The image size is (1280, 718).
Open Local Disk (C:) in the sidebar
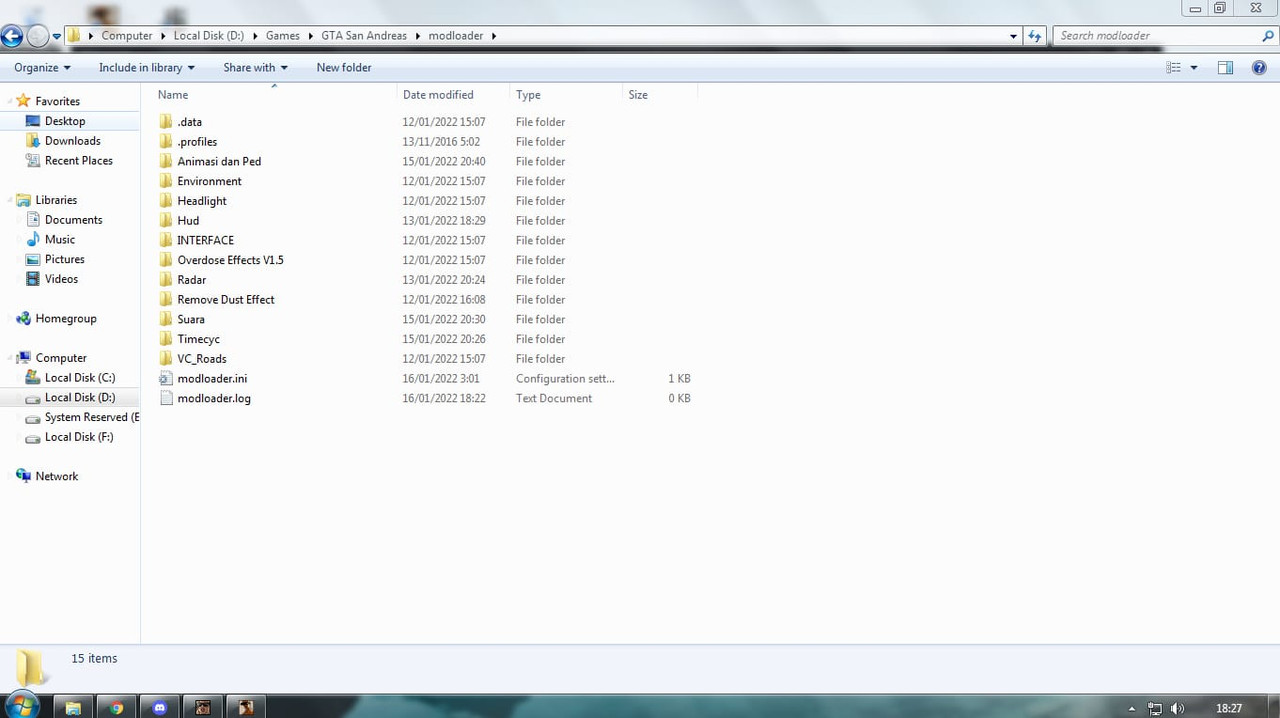click(x=80, y=378)
